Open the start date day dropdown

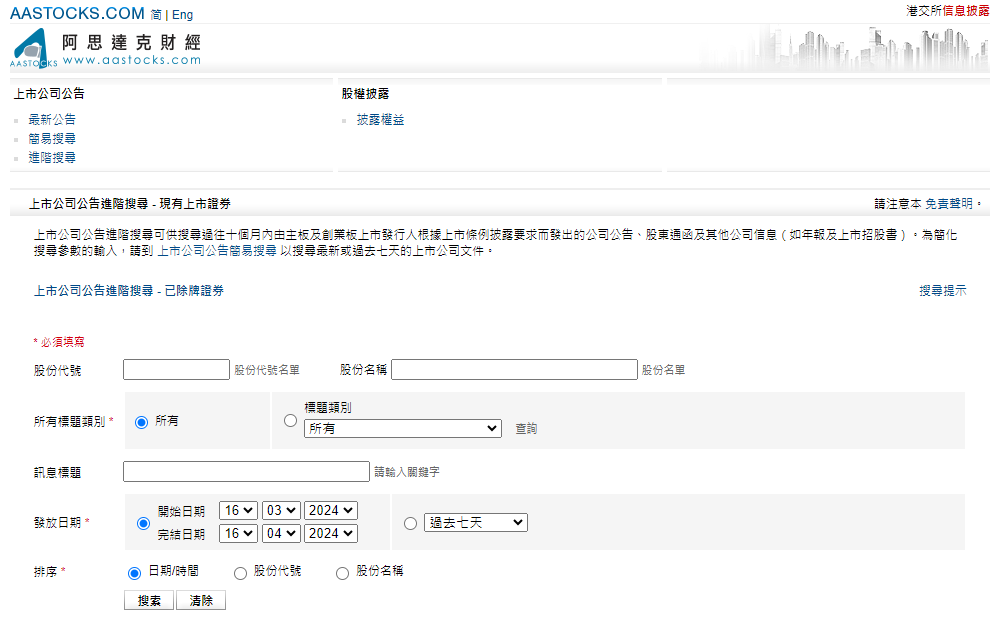238,510
